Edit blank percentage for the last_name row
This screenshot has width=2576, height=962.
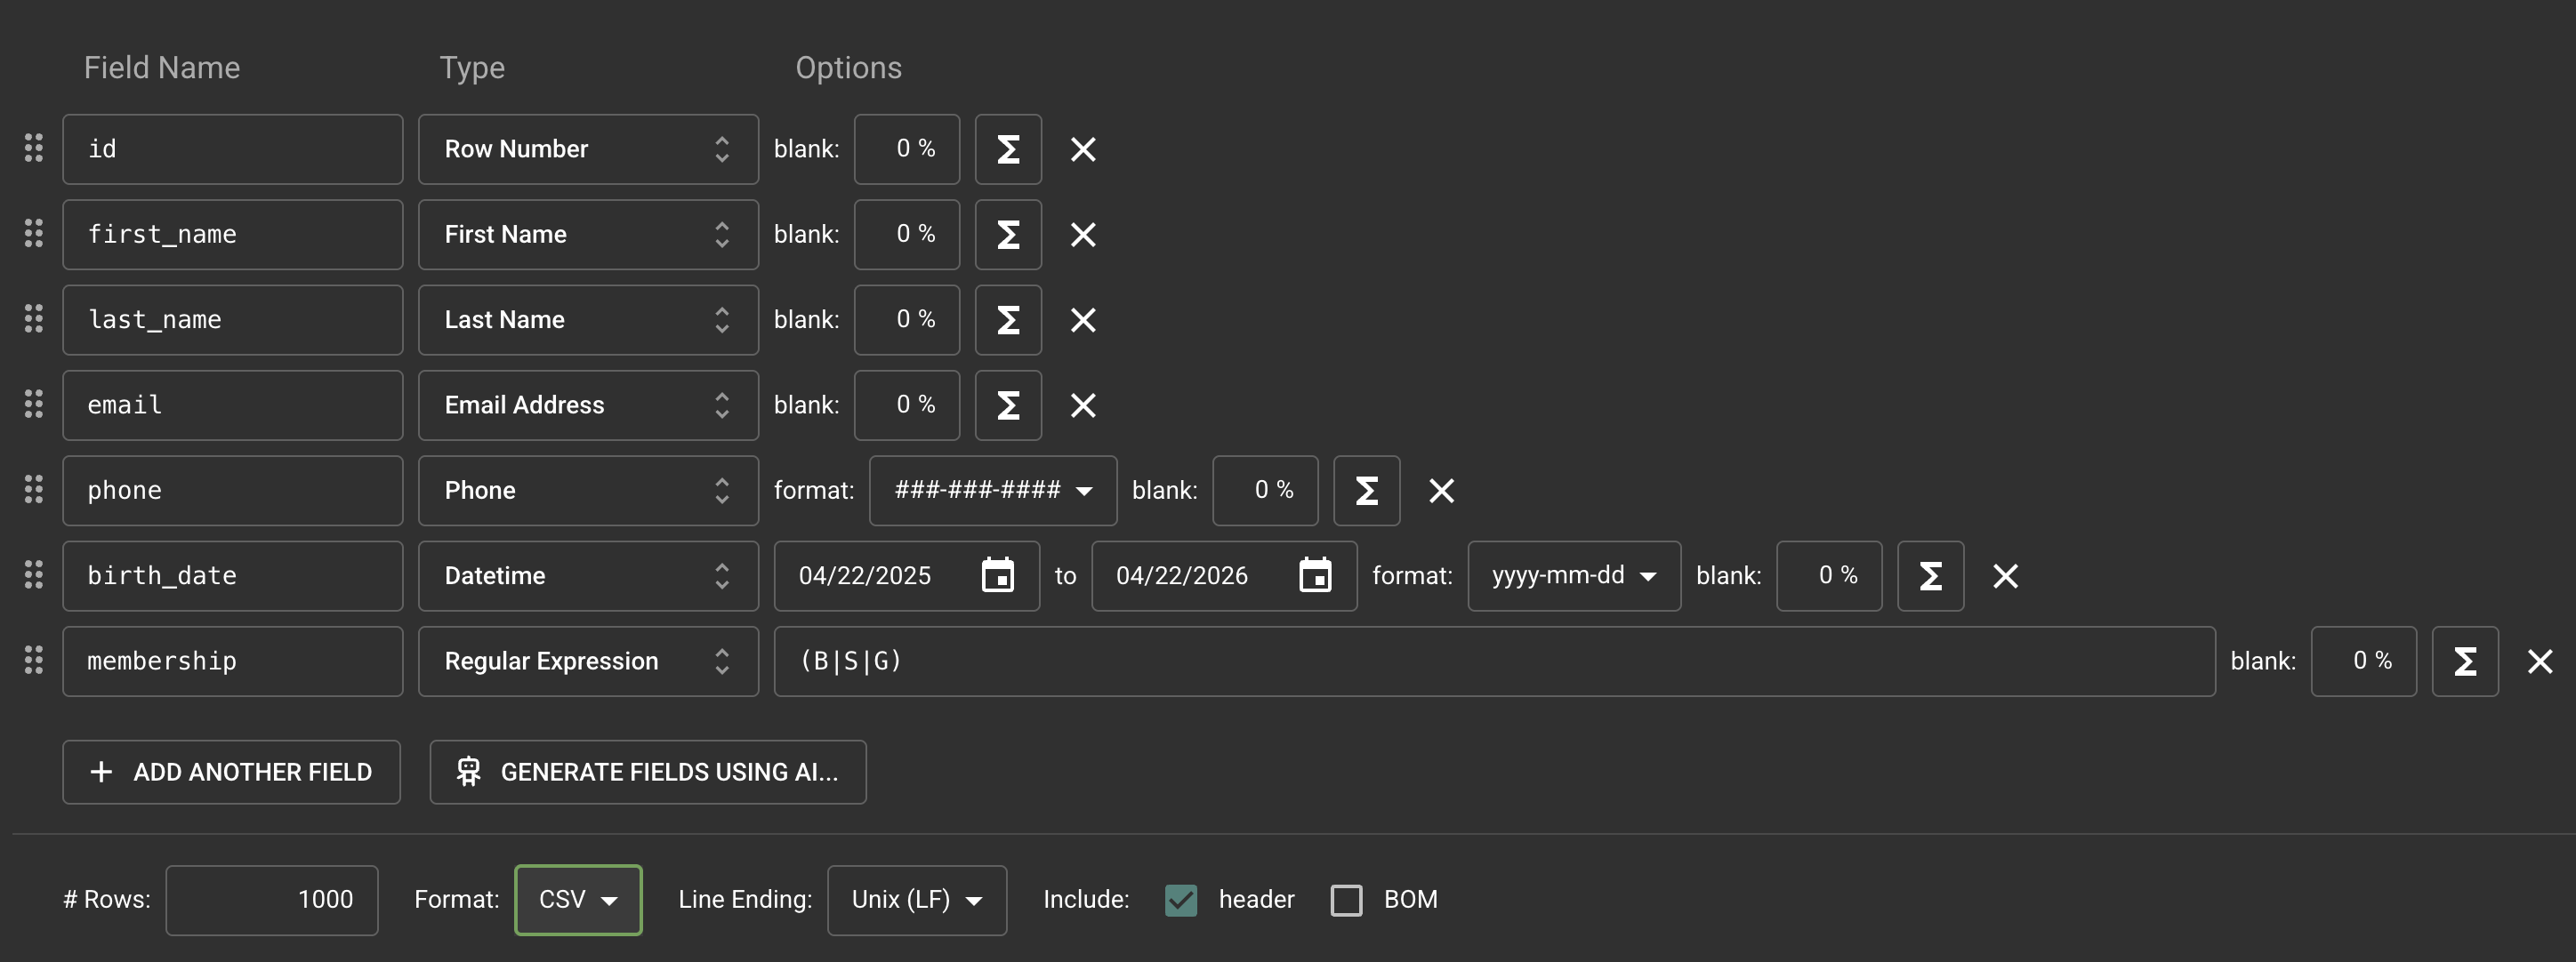pos(906,320)
